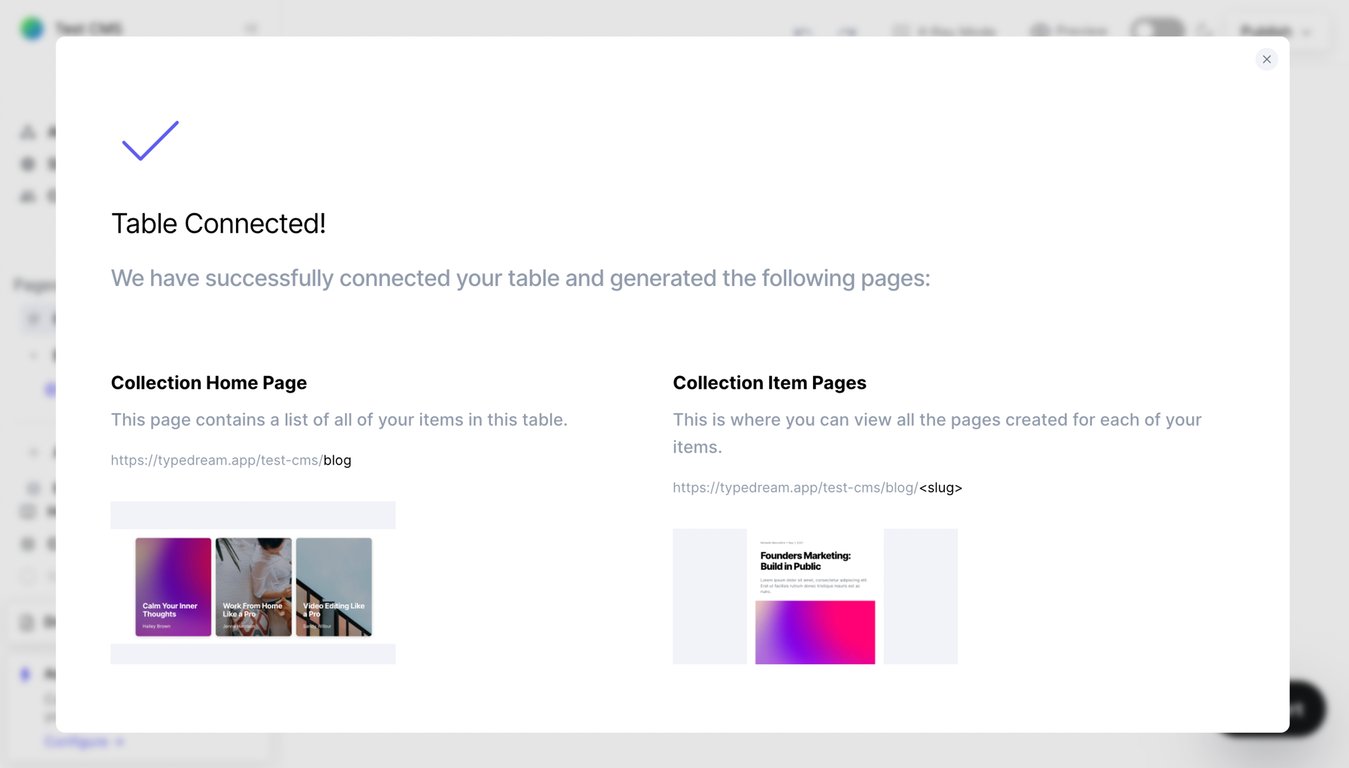Click the Founders Marketing Build in Public thumbnail
1349x768 pixels.
click(815, 596)
